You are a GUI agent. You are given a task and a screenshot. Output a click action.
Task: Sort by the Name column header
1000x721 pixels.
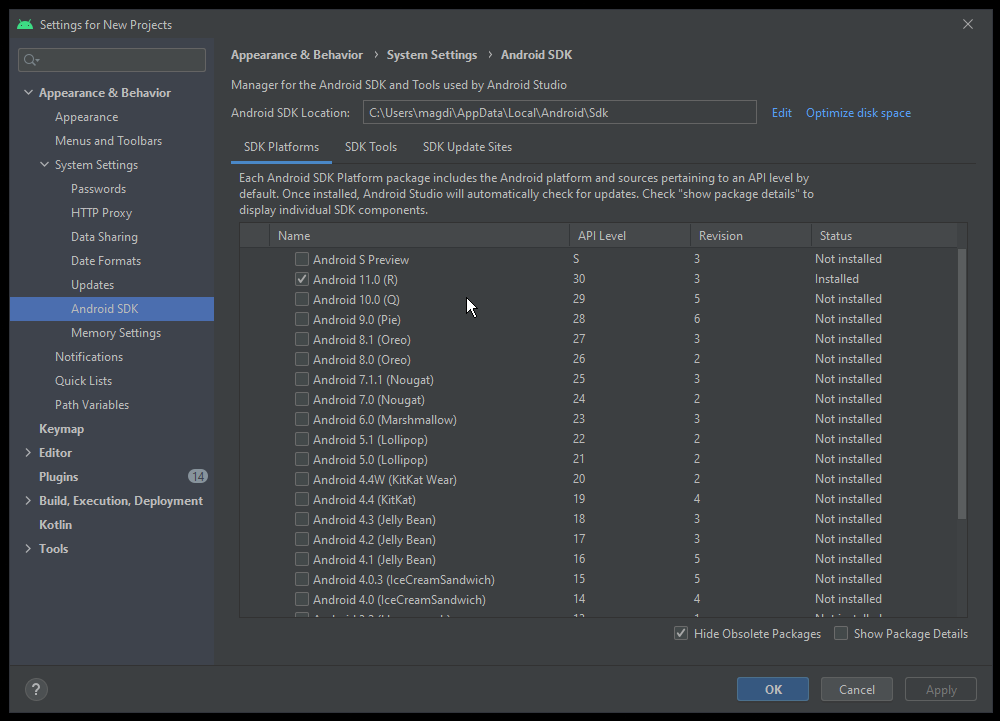pos(420,235)
